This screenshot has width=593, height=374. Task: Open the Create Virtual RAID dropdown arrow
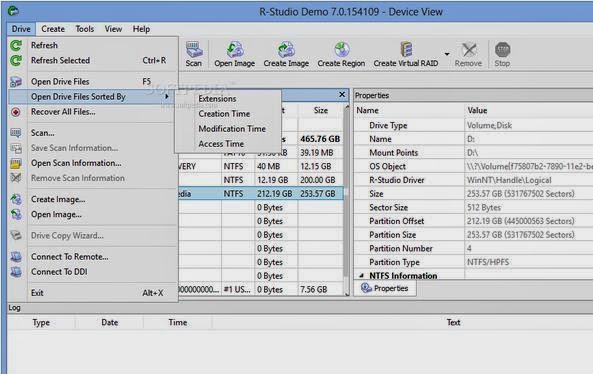(447, 54)
